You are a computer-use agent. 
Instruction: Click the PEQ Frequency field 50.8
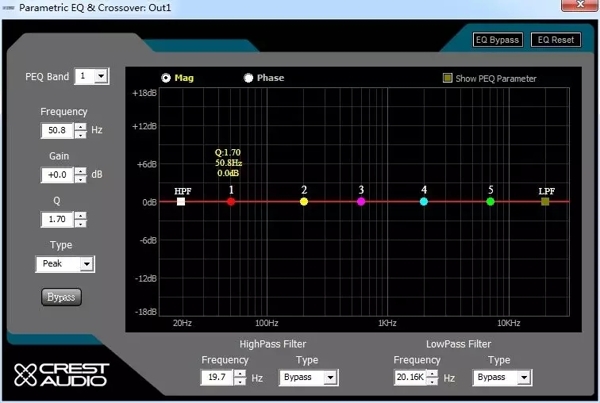(57, 131)
